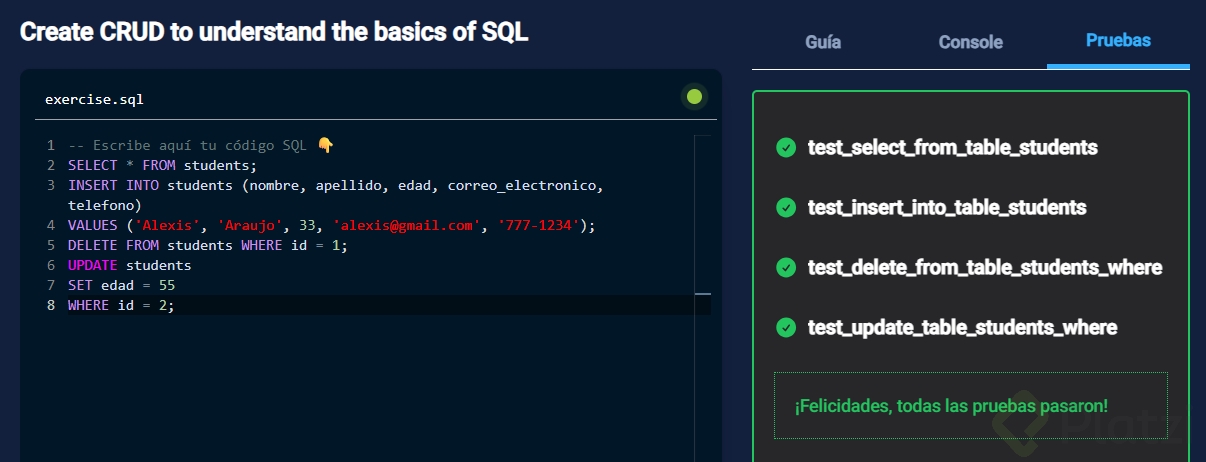1206x462 pixels.
Task: Click the pointing hand emoji in the comment
Action: (325, 145)
